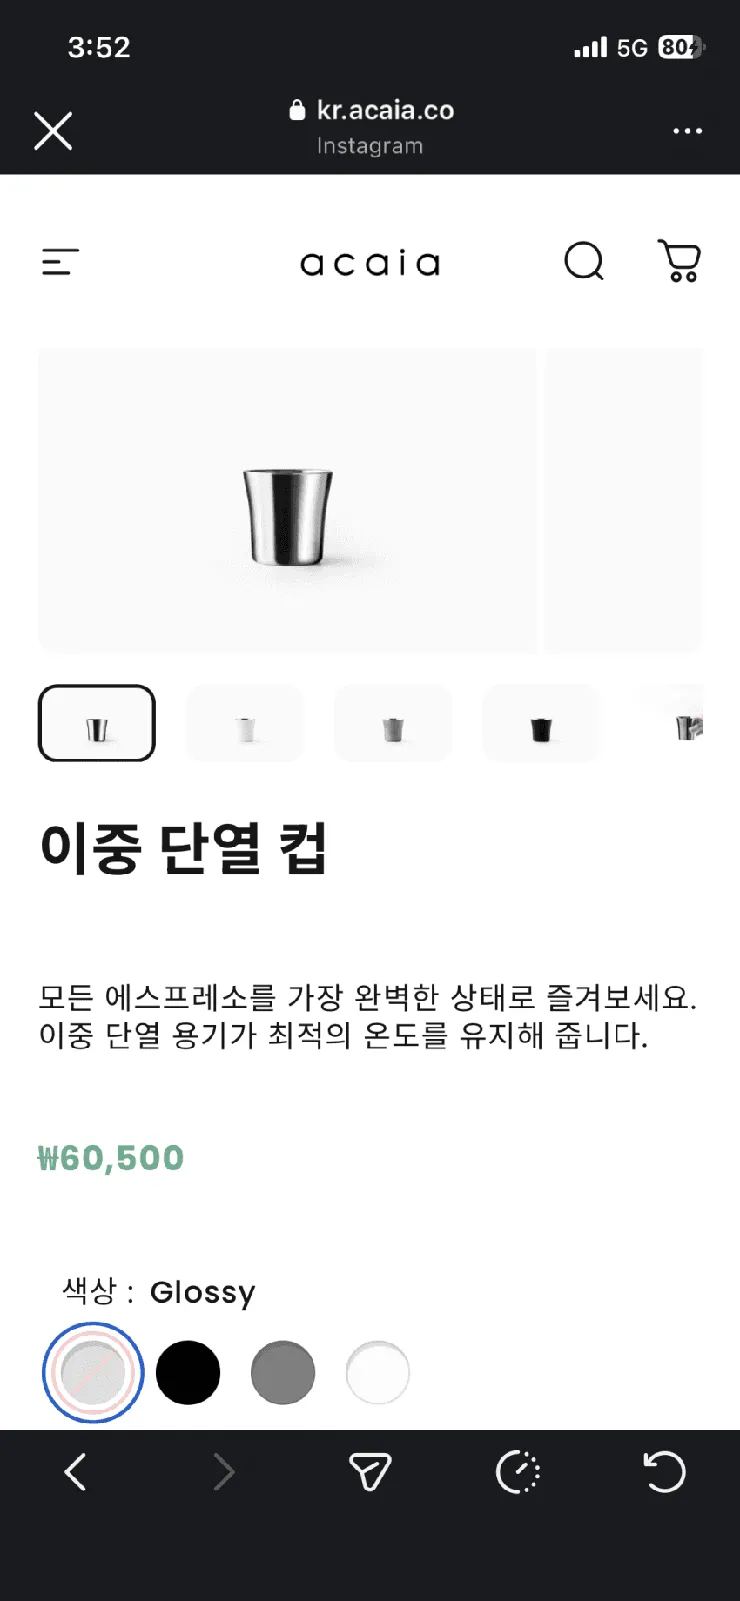
Task: Select the white cup thumbnail
Action: (245, 723)
